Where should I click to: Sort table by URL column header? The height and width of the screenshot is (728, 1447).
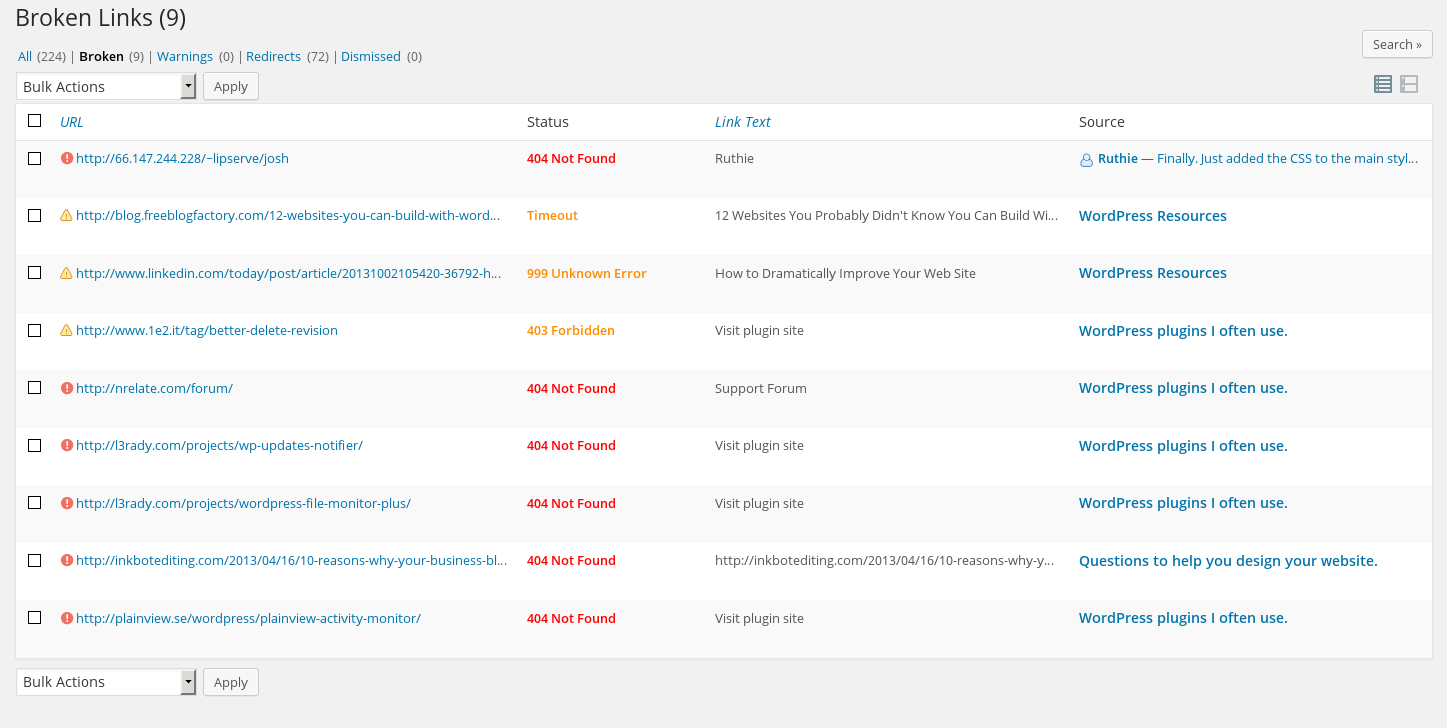coord(72,122)
